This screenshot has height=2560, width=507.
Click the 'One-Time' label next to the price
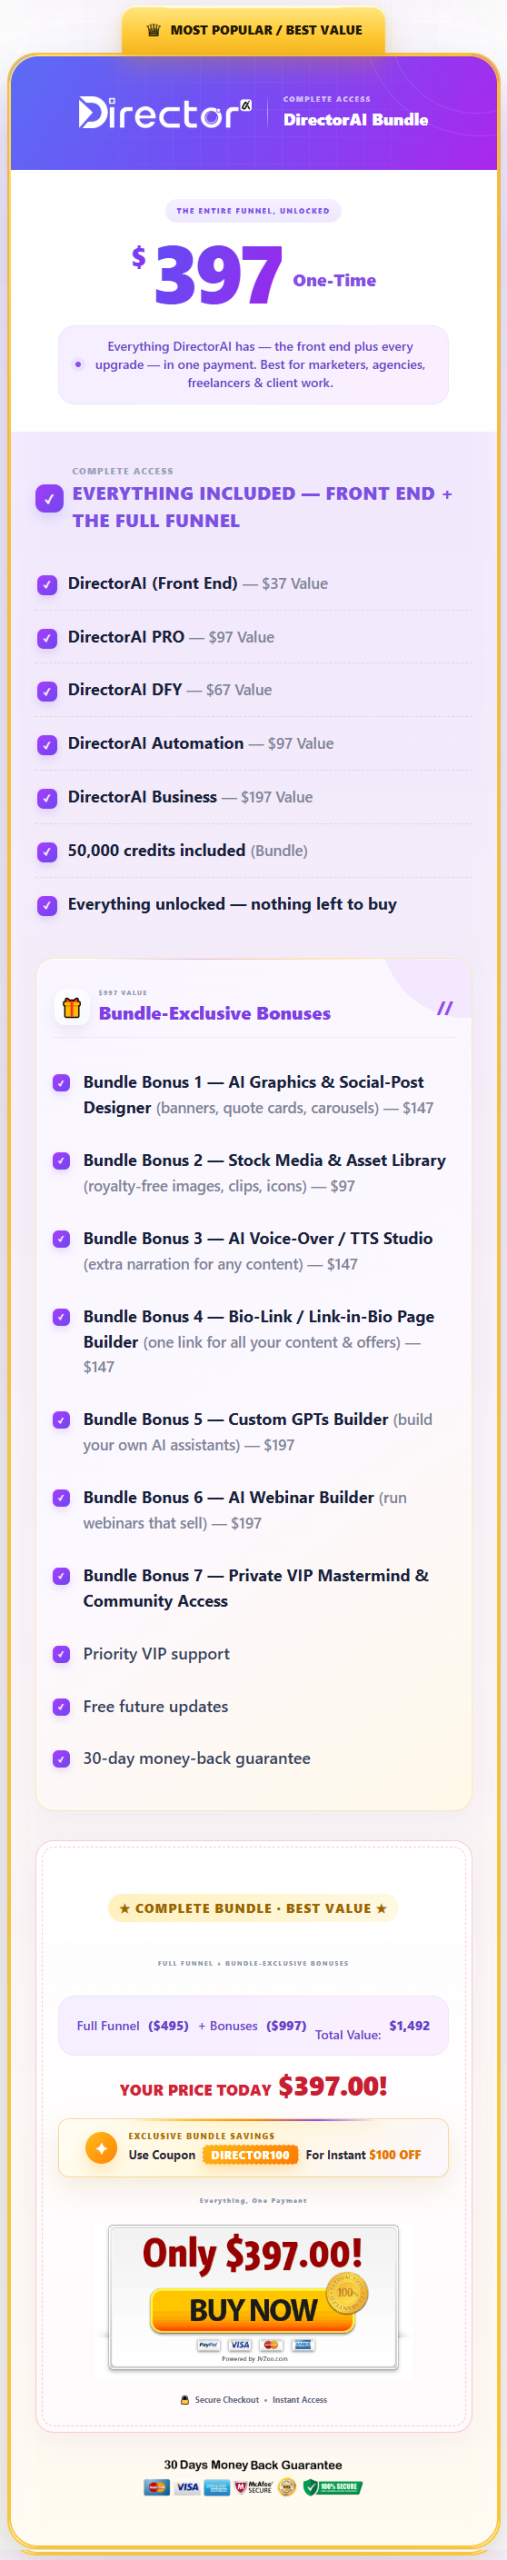coord(334,281)
